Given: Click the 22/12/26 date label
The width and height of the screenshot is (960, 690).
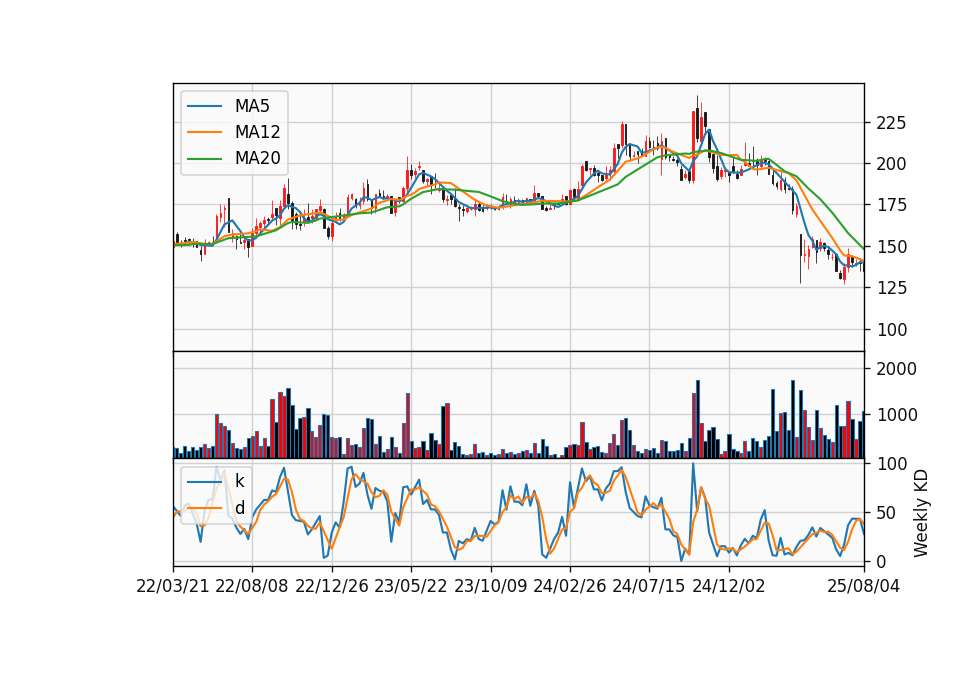Looking at the screenshot, I should point(332,586).
